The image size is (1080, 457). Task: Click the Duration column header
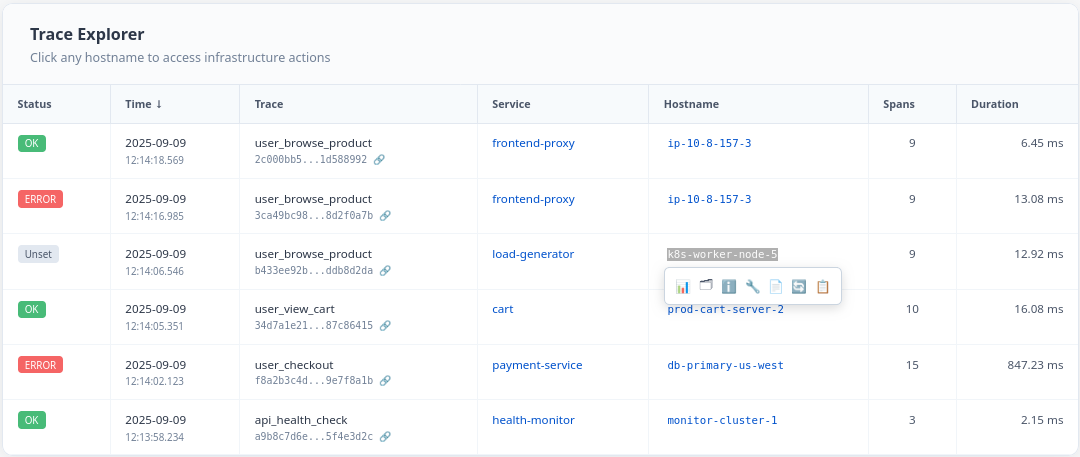994,104
